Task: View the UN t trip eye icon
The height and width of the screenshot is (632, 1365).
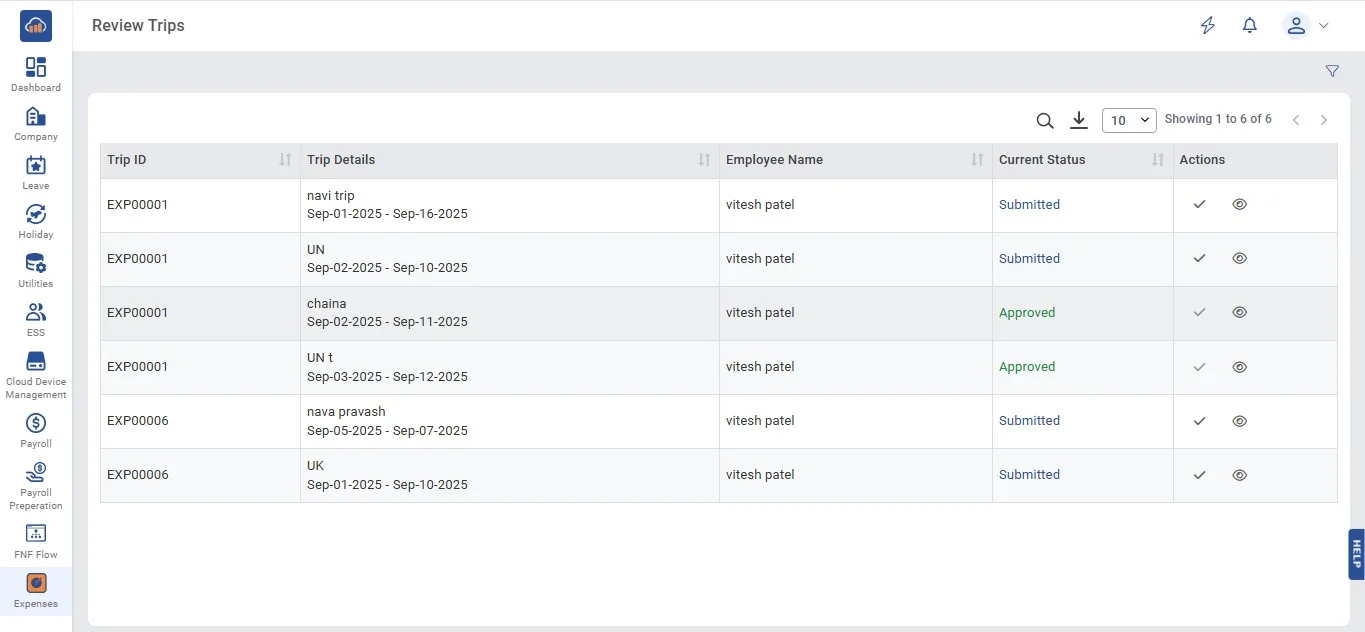Action: (1239, 367)
